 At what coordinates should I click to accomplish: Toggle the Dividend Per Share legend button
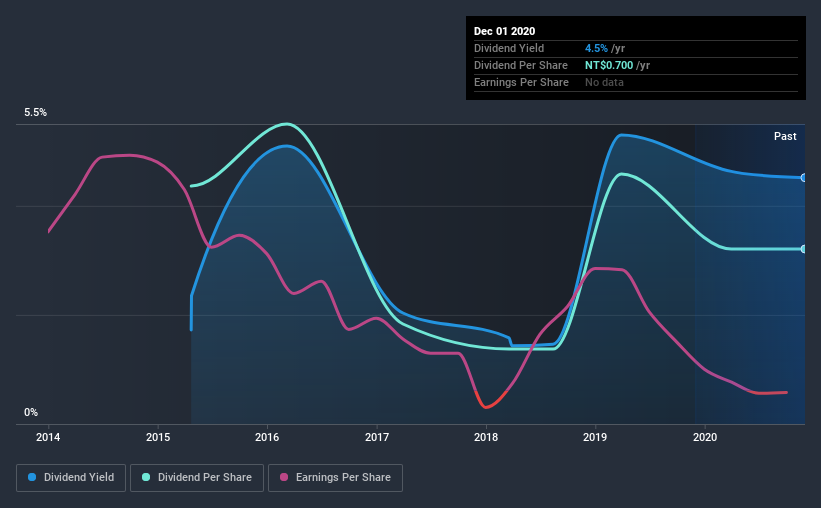tap(197, 478)
